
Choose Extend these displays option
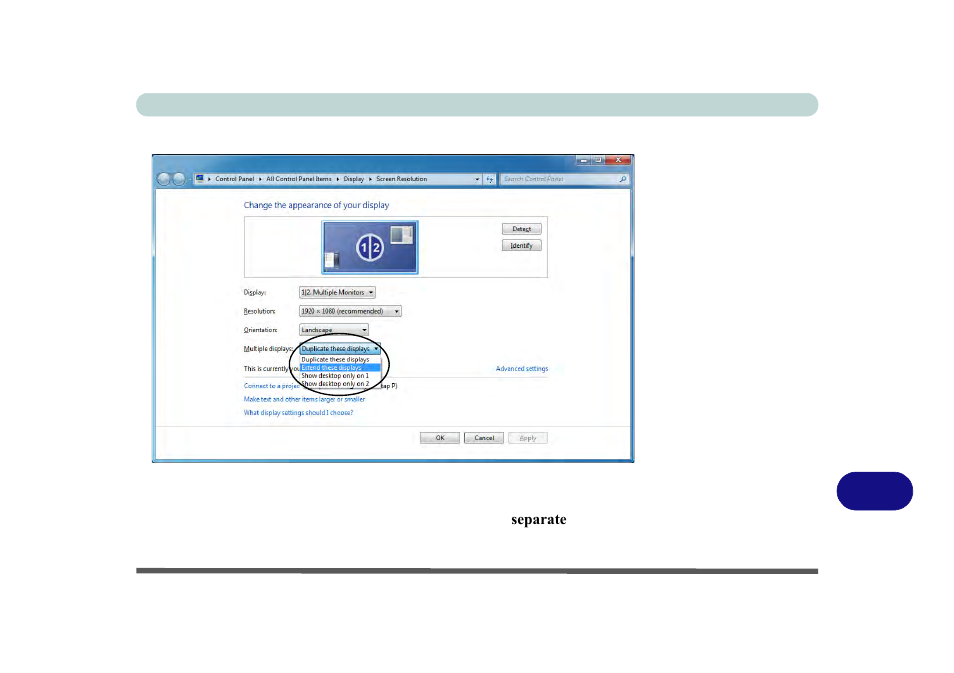tap(340, 368)
